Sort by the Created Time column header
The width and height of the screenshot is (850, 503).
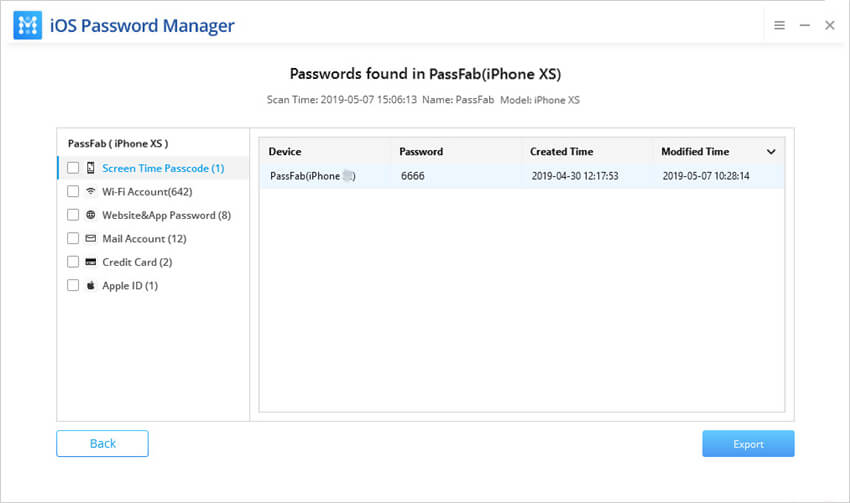(562, 152)
